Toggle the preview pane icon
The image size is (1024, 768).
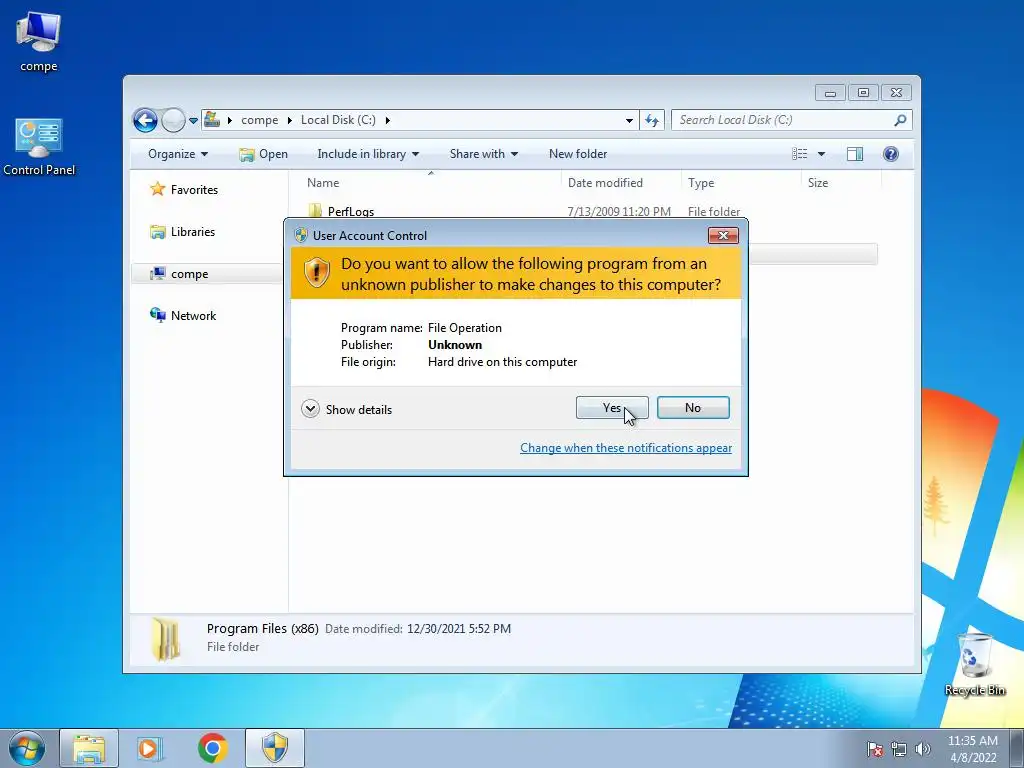[855, 154]
